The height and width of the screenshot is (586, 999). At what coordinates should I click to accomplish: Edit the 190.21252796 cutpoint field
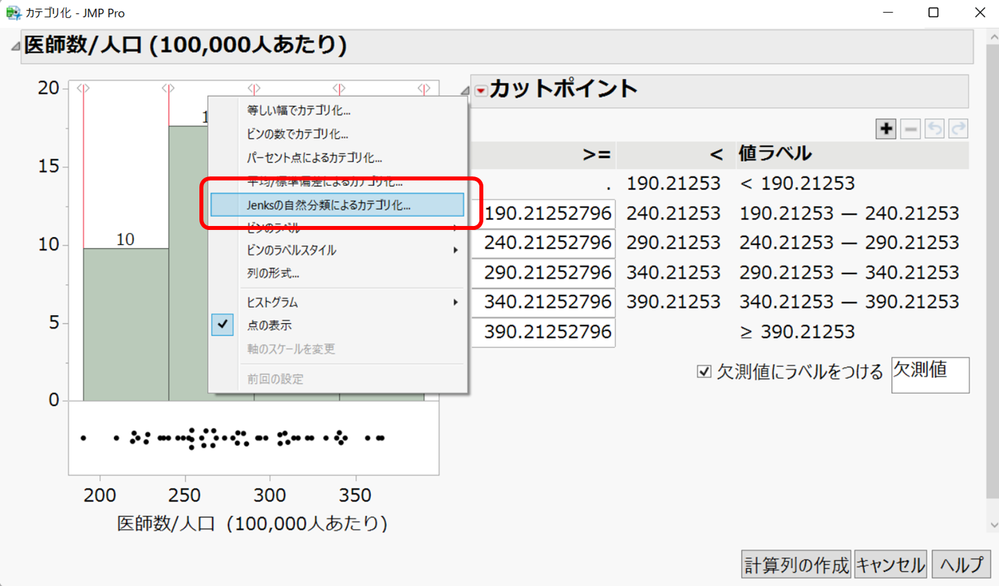[543, 213]
